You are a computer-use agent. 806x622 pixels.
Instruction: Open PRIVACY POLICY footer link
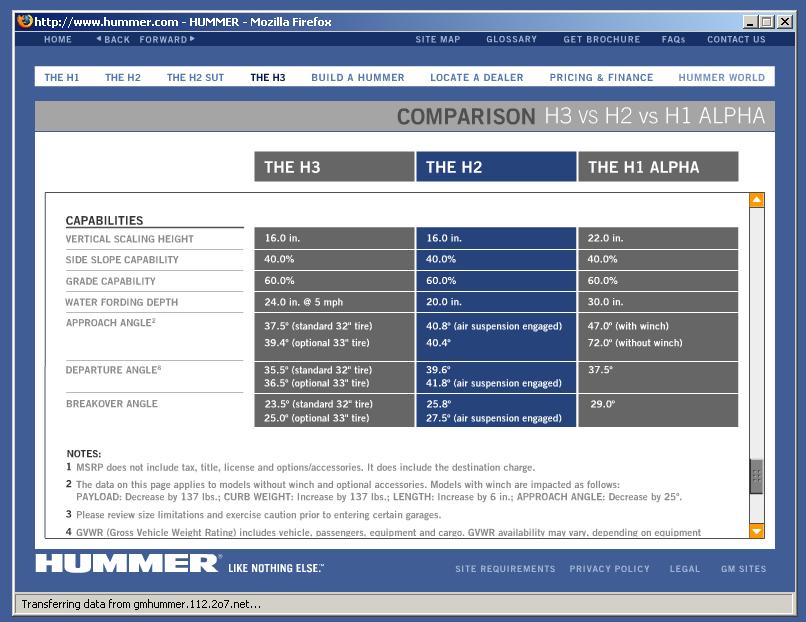(x=610, y=569)
